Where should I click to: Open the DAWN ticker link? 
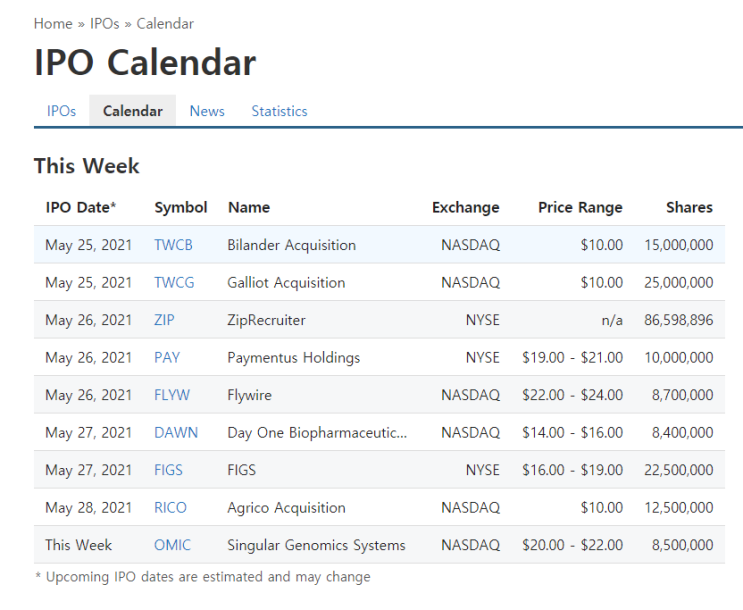[x=176, y=432]
